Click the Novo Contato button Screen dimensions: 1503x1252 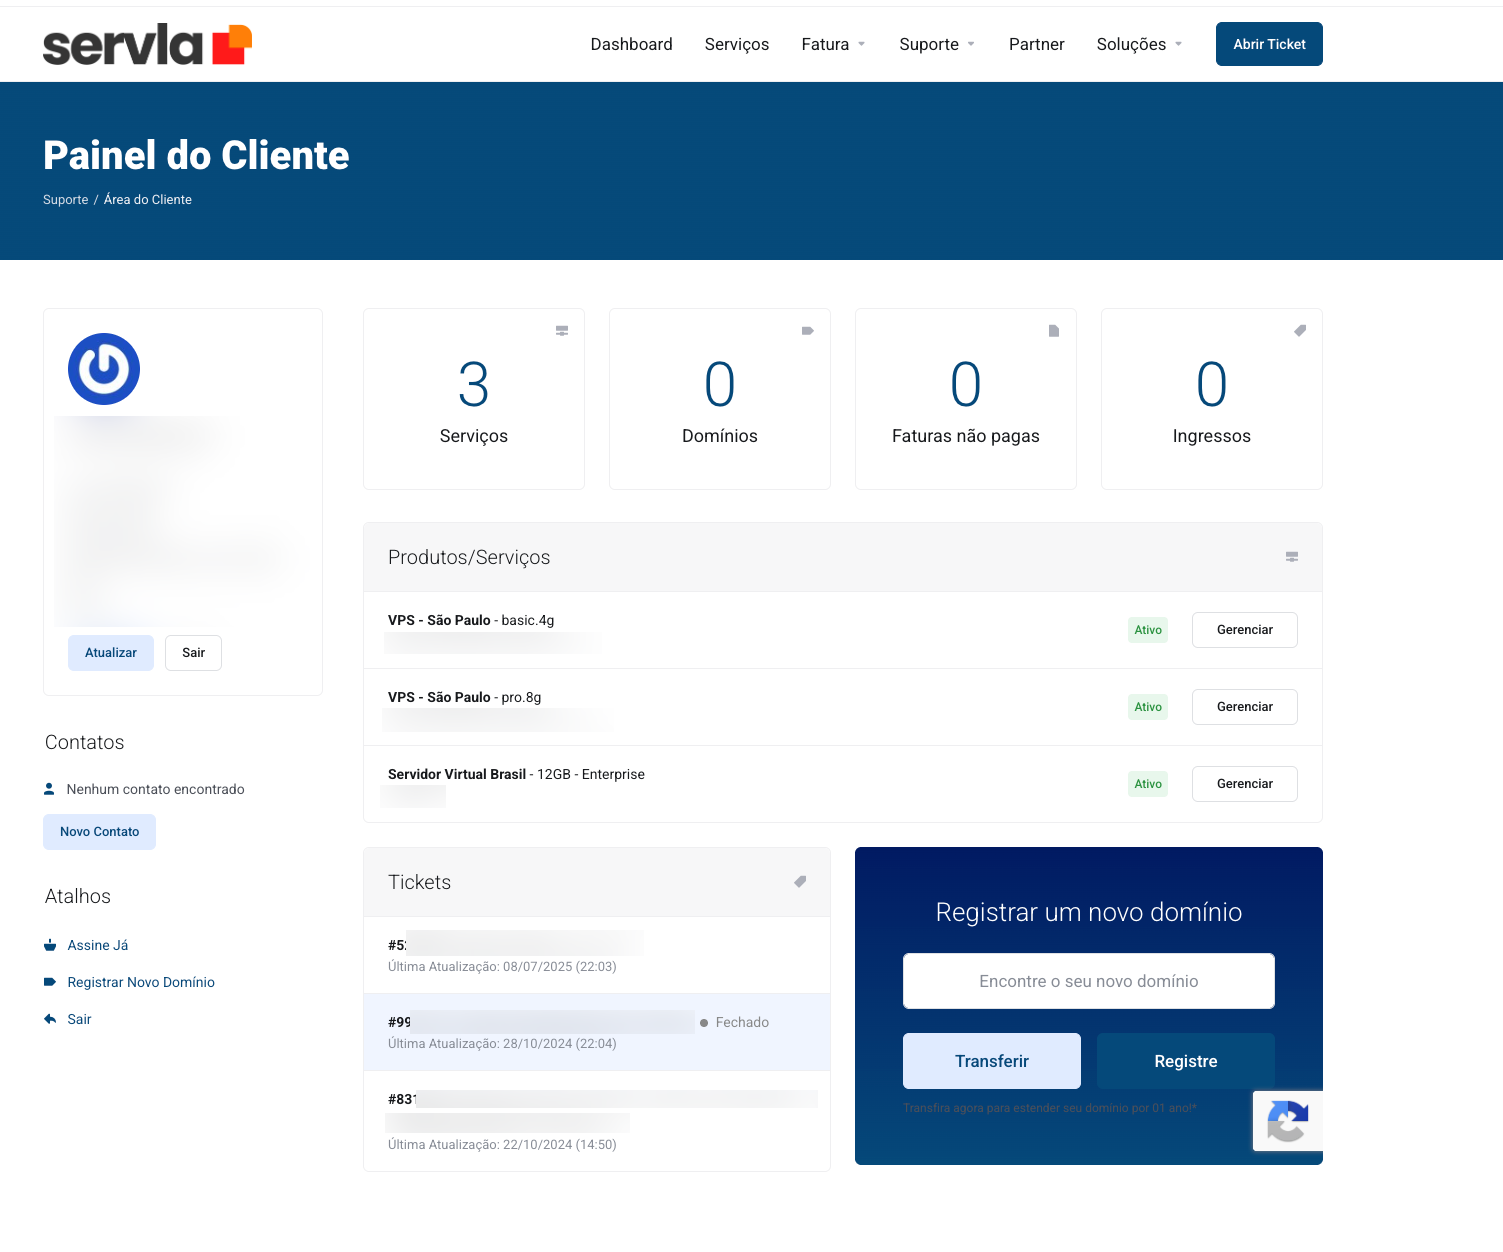99,832
